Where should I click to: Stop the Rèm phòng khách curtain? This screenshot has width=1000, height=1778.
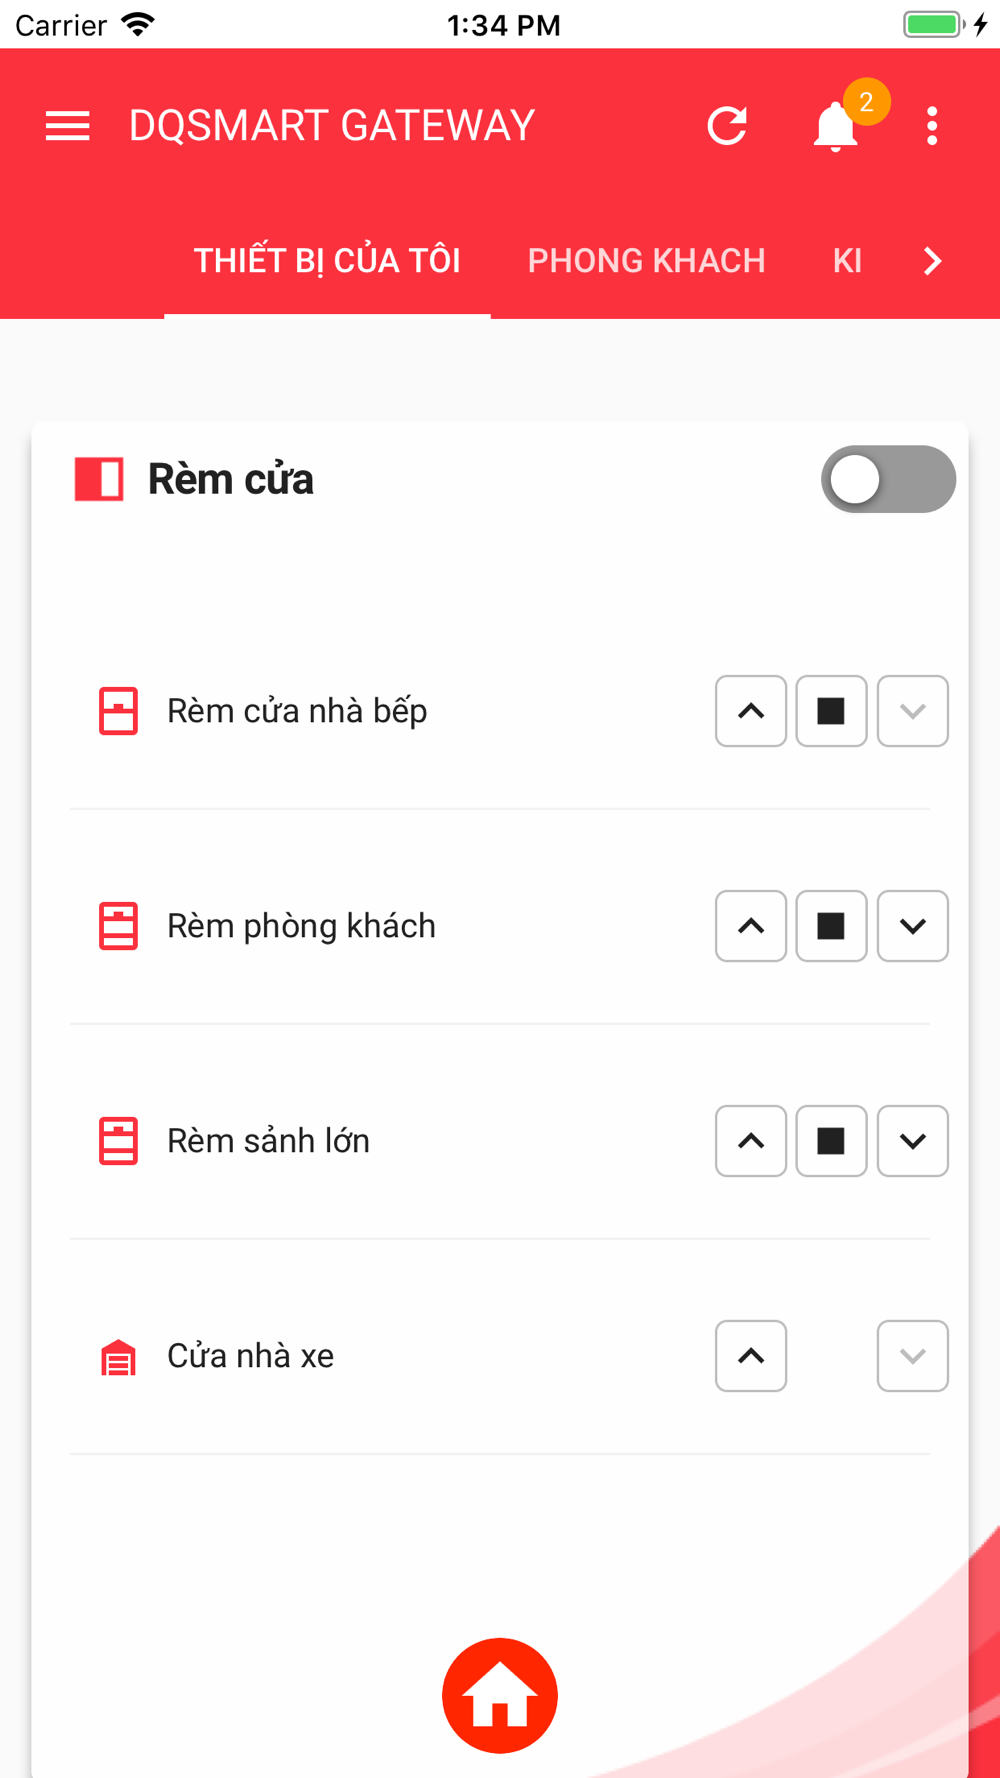pos(831,926)
